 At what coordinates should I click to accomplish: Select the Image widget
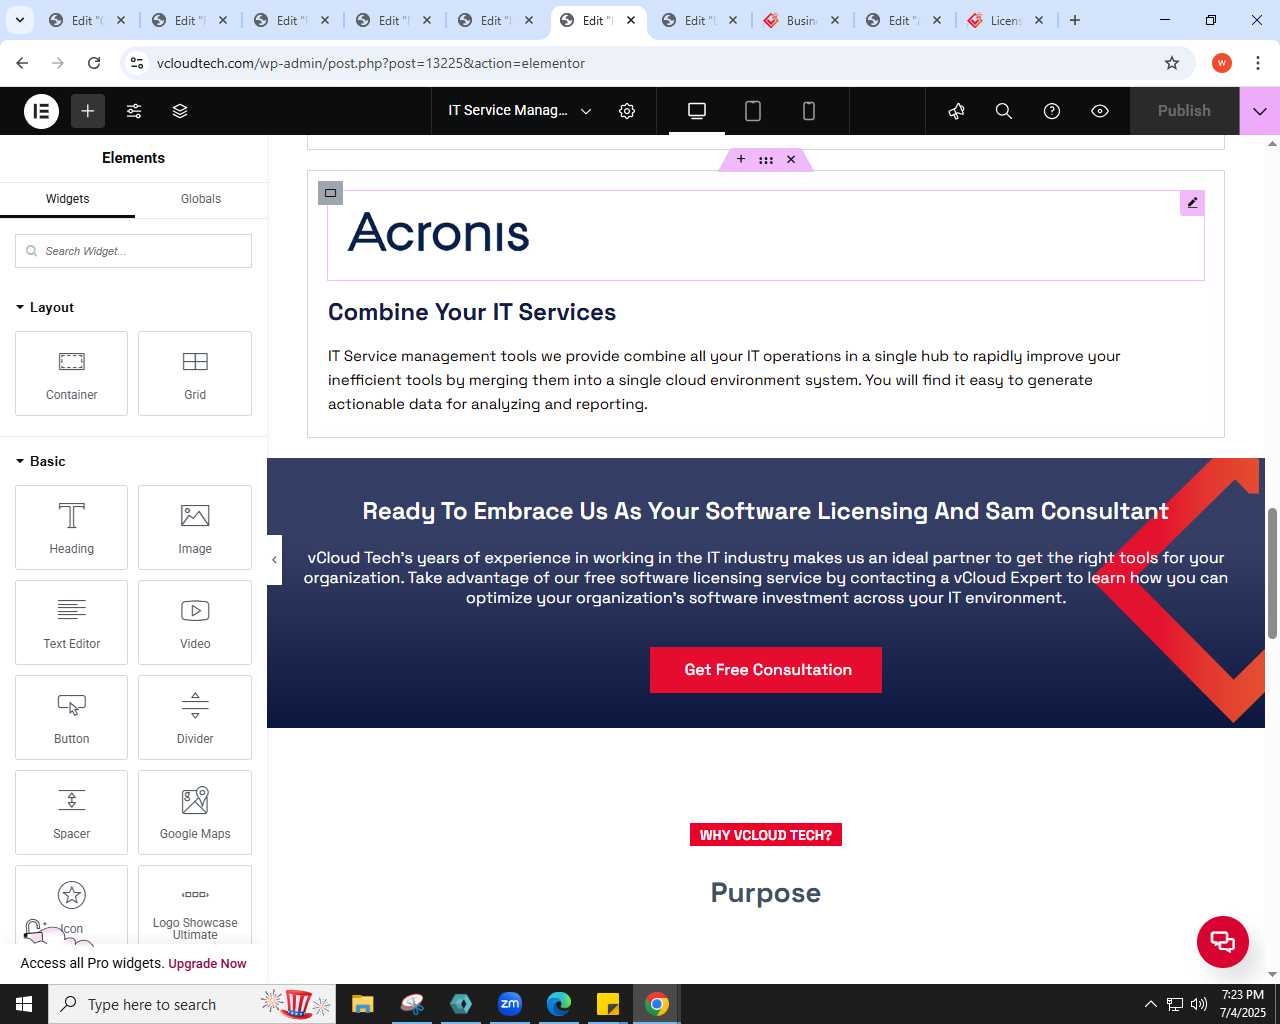[195, 527]
